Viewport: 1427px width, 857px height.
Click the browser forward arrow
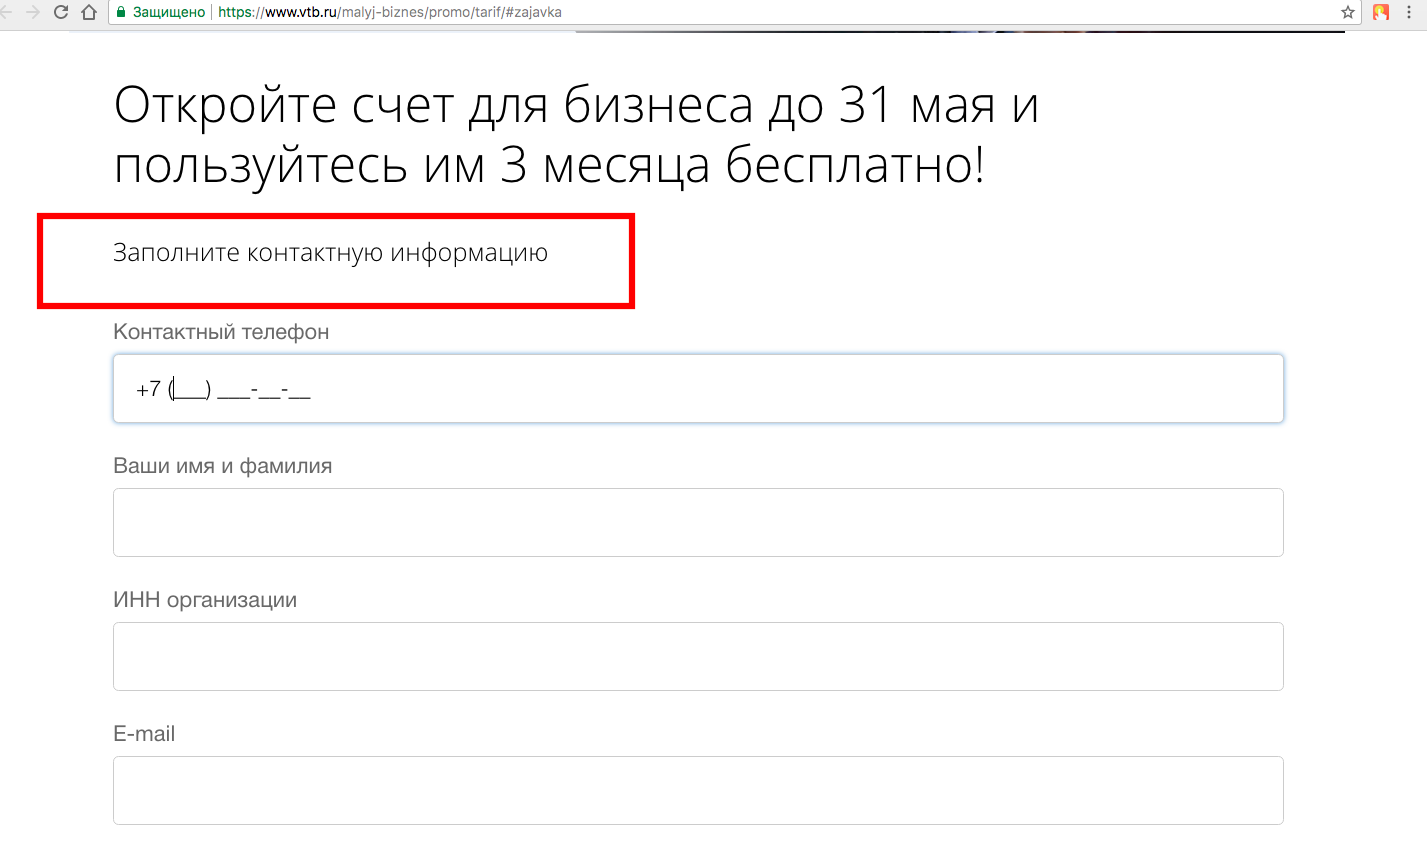33,12
